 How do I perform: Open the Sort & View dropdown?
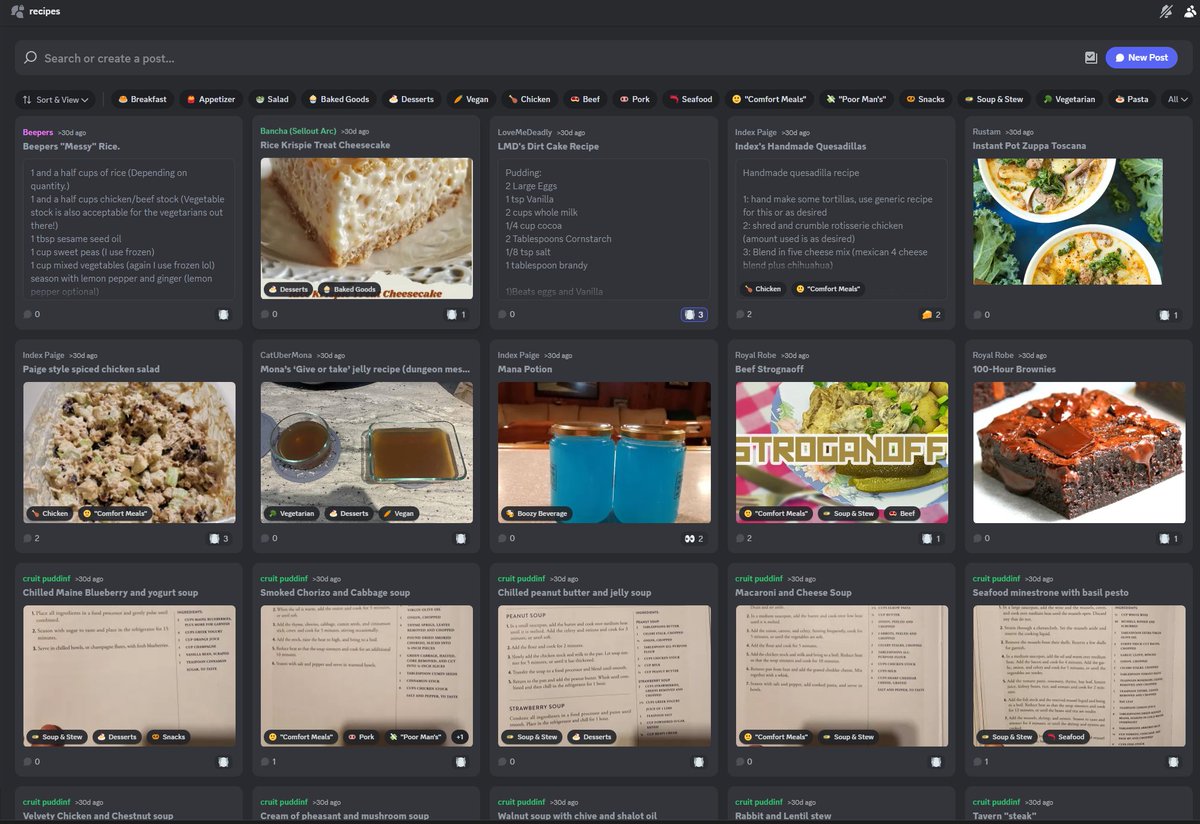[56, 99]
